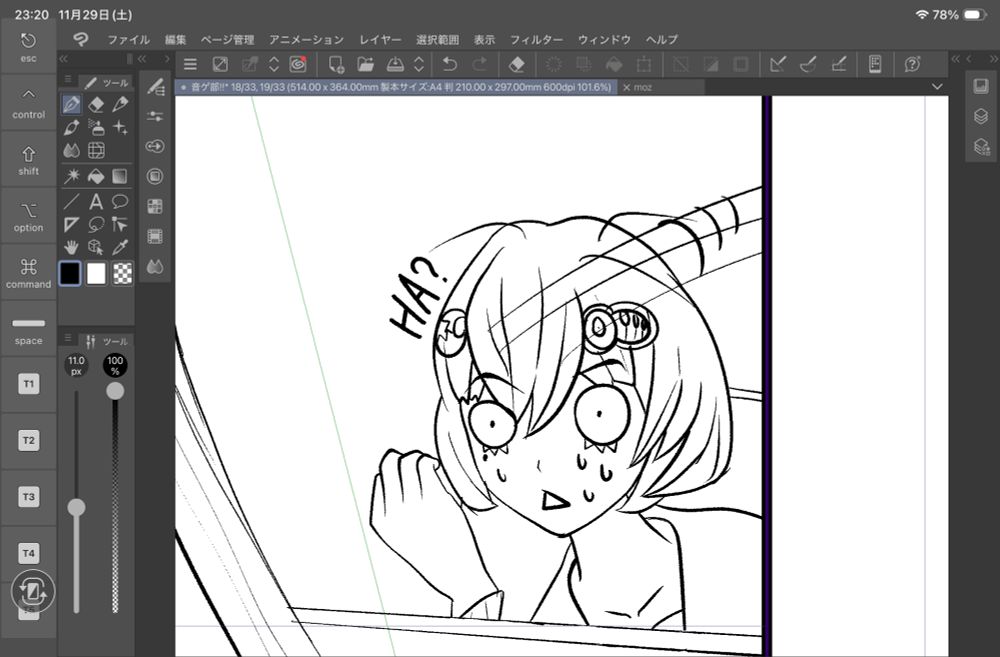Toggle the canvas fit-to-screen icon in command bar

(220, 64)
